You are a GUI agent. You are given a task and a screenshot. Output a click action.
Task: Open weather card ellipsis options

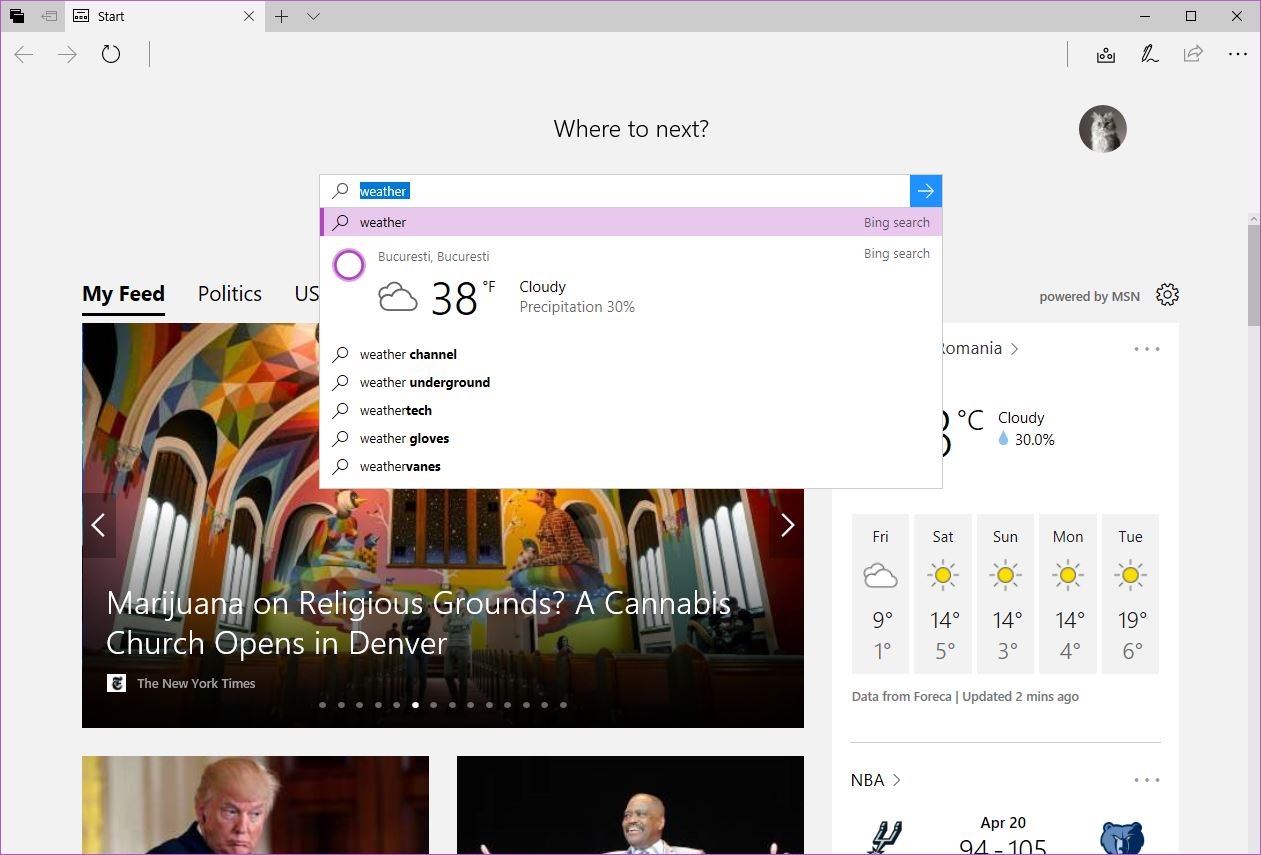(1146, 349)
